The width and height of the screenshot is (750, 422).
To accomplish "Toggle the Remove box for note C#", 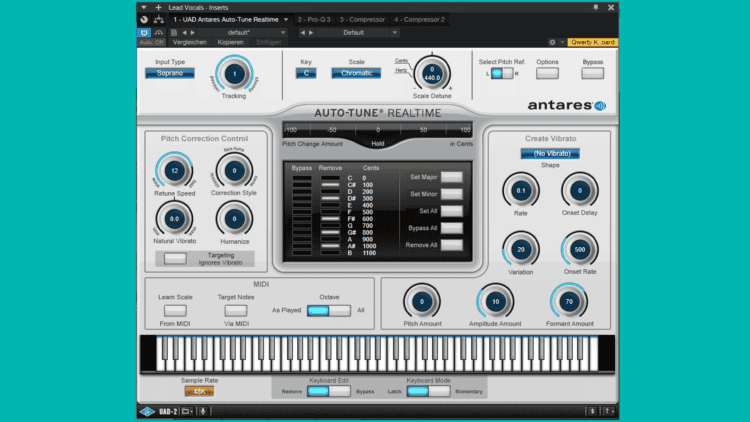I will [330, 185].
